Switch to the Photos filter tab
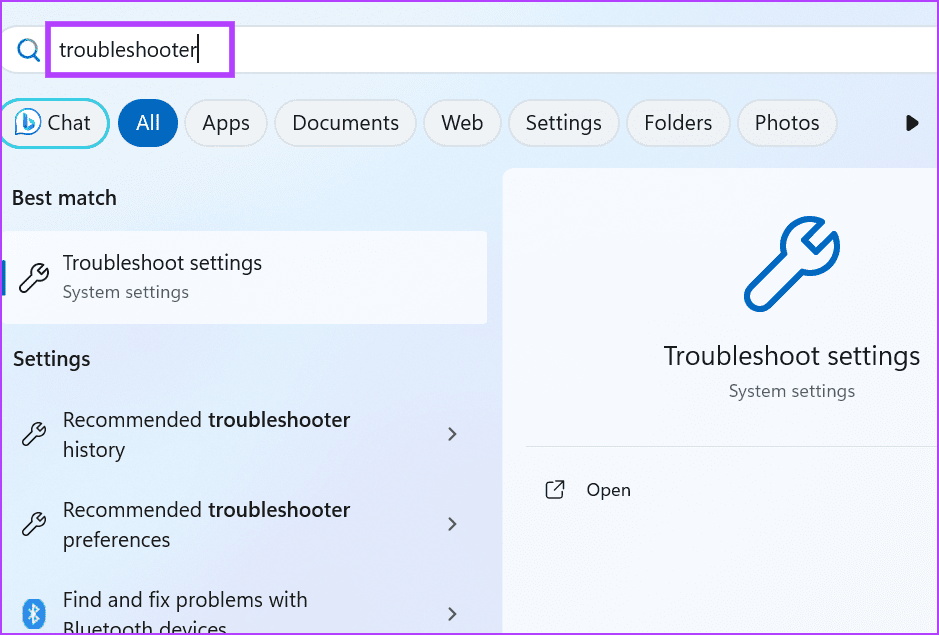This screenshot has height=635, width=939. 787,123
